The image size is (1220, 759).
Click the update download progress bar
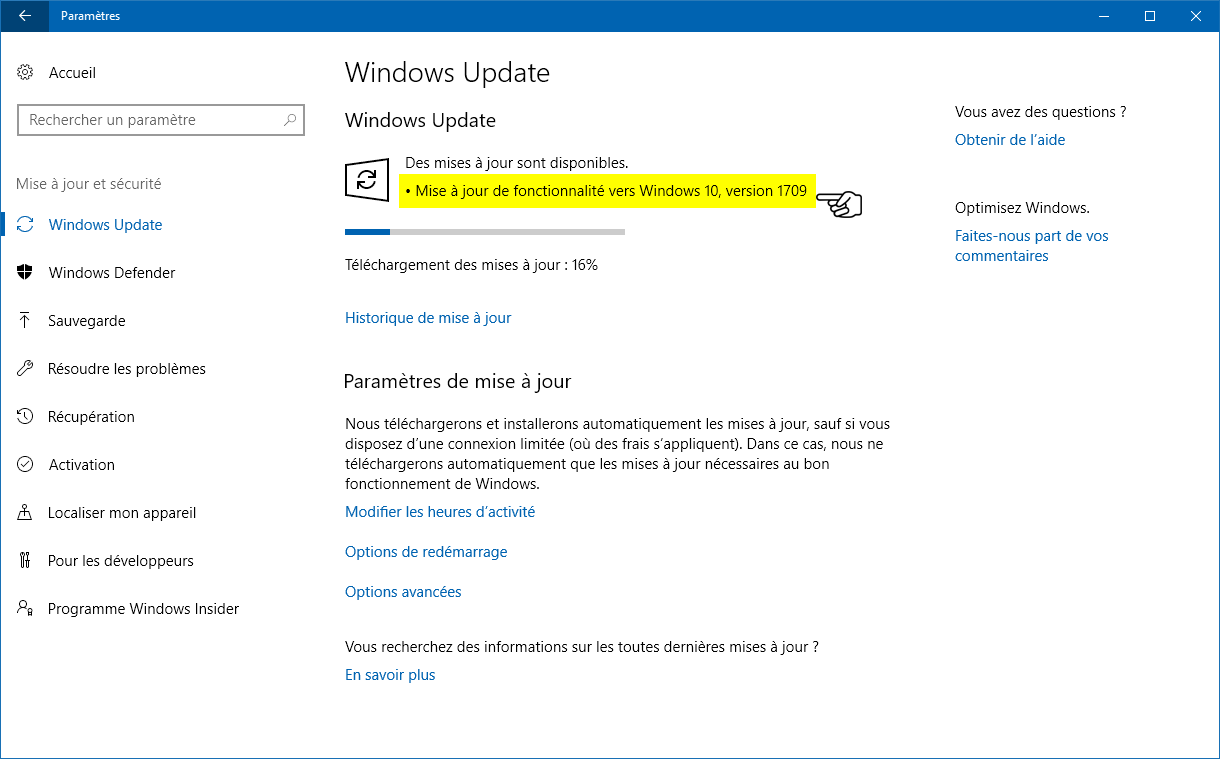tap(485, 232)
